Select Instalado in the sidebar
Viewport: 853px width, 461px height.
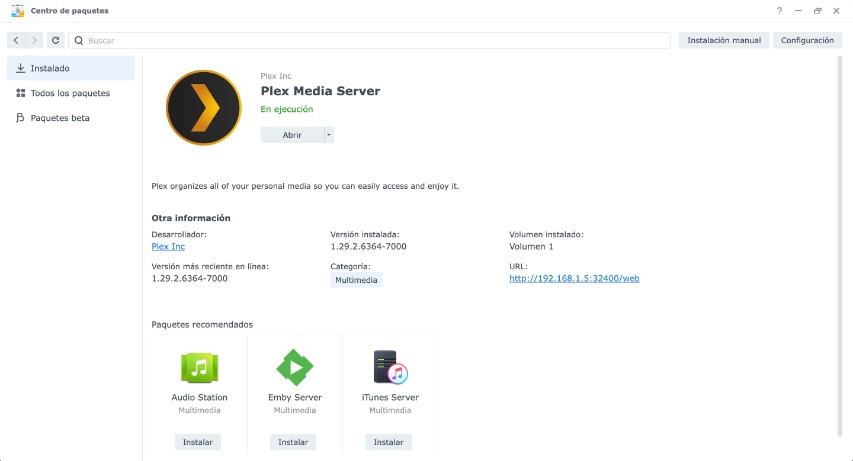pos(71,68)
